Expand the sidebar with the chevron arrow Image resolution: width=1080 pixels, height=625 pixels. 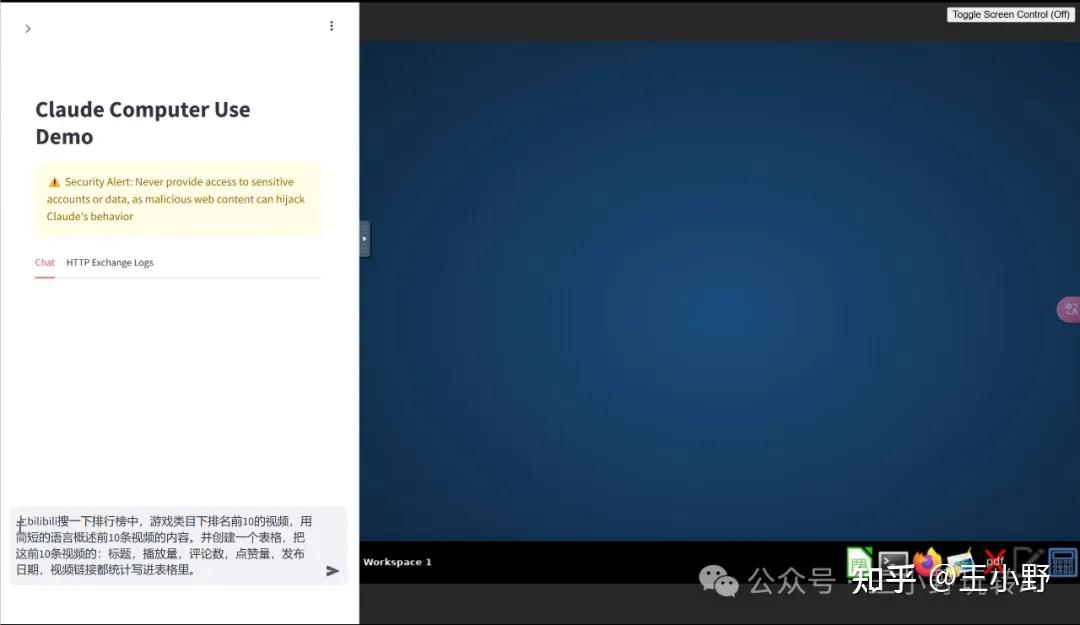[28, 29]
